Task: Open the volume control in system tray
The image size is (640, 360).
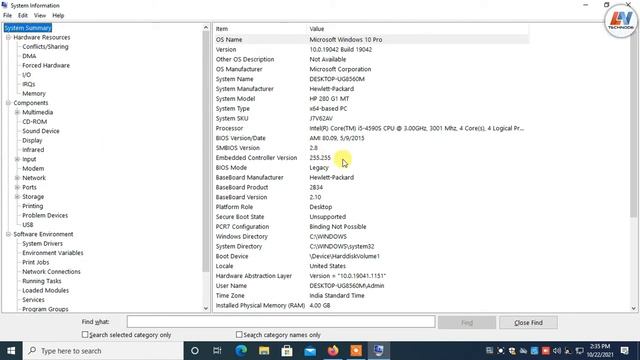Action: (557, 351)
